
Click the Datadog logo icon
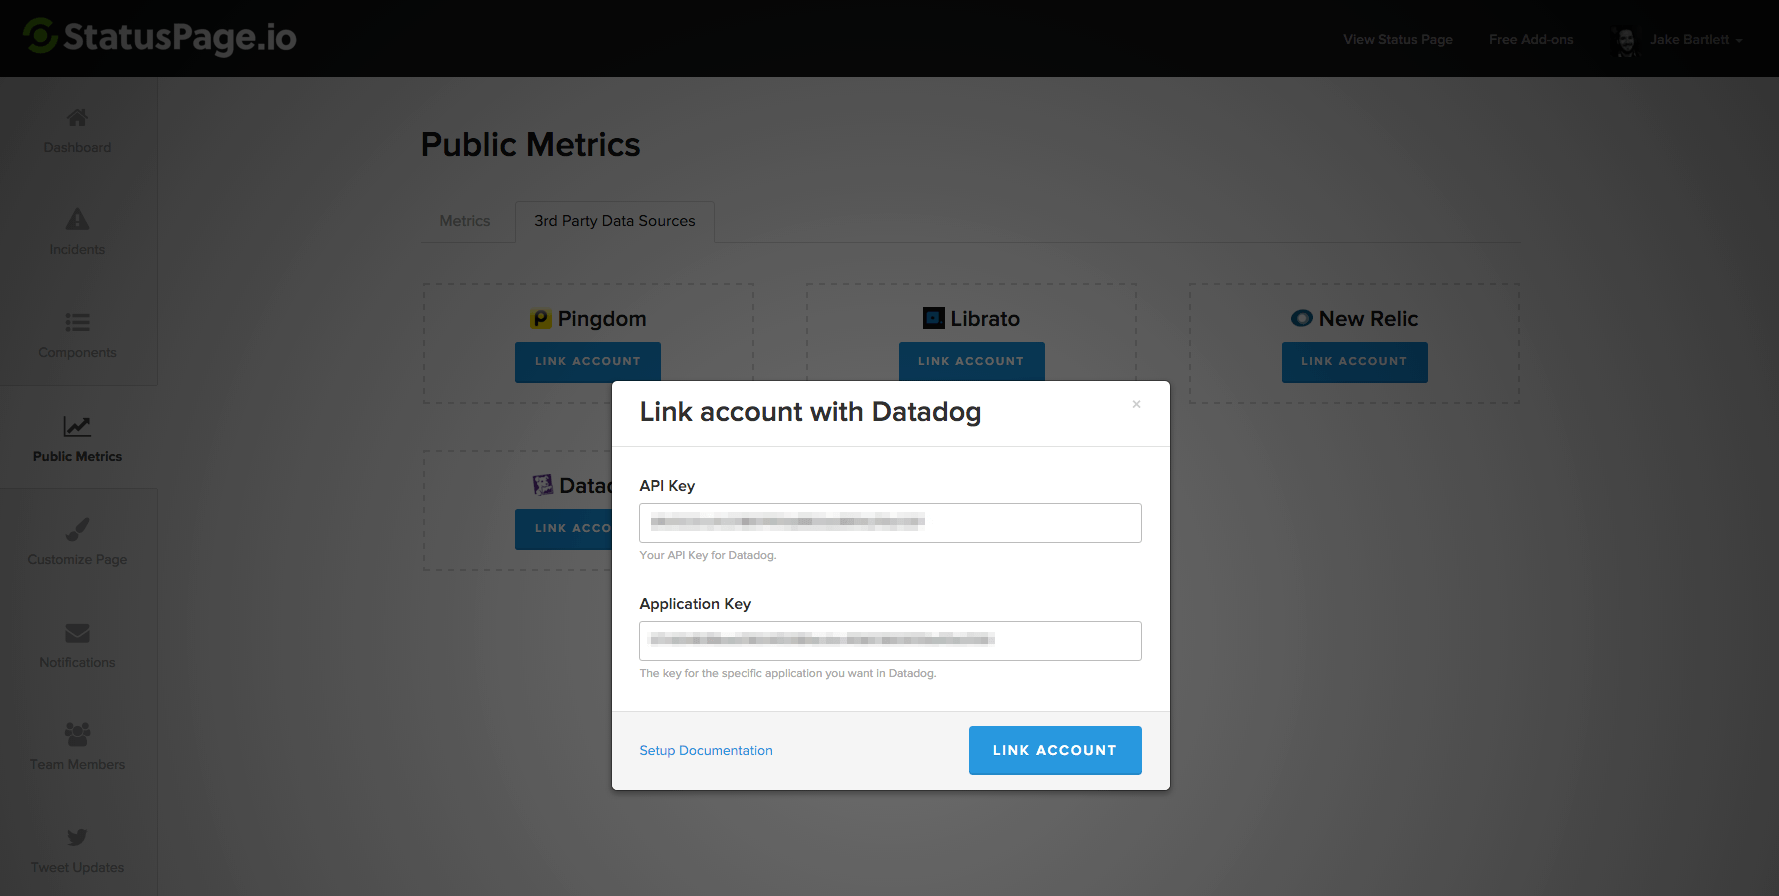[543, 485]
